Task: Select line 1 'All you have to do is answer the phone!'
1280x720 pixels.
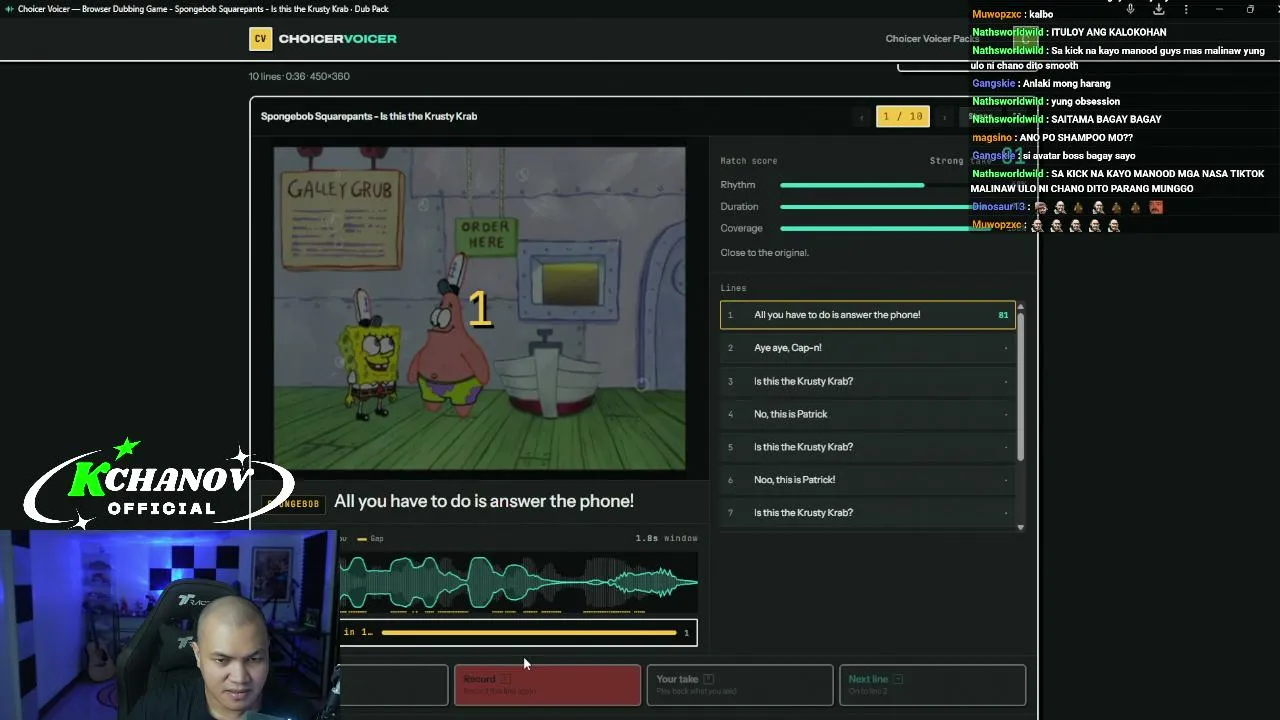Action: [x=867, y=315]
